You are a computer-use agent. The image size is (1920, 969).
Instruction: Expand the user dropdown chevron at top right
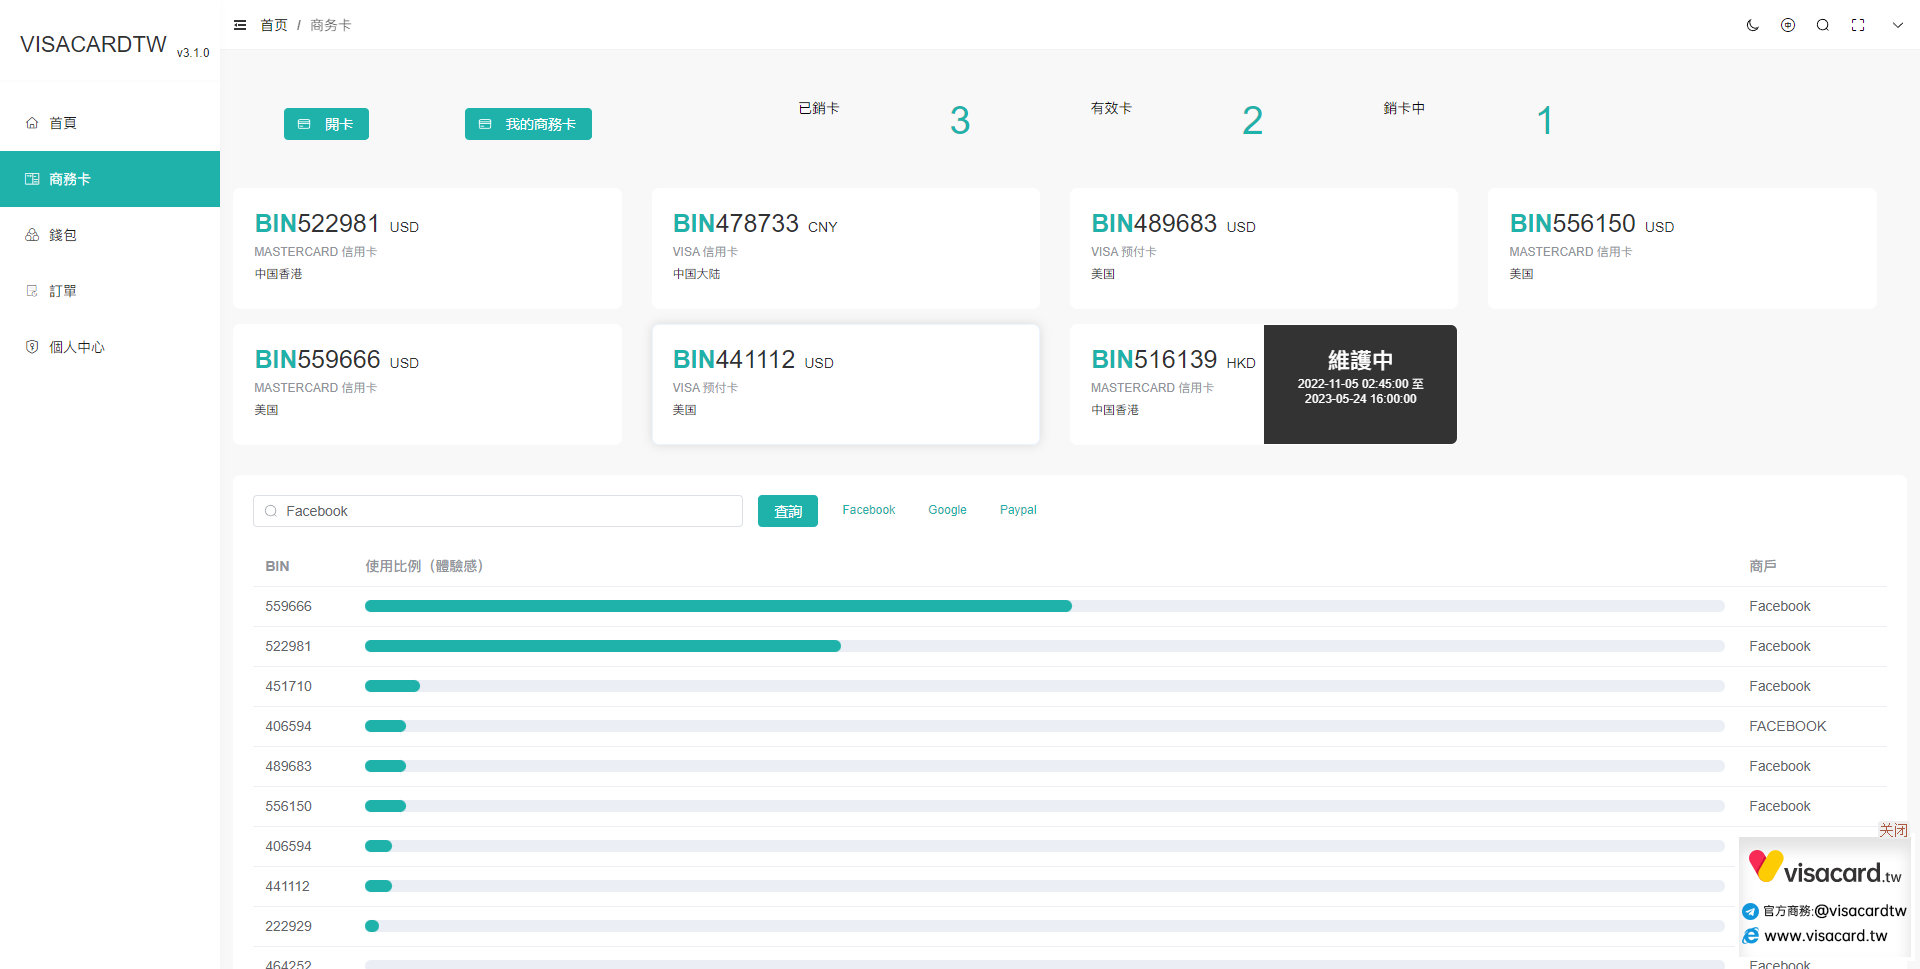(x=1897, y=25)
